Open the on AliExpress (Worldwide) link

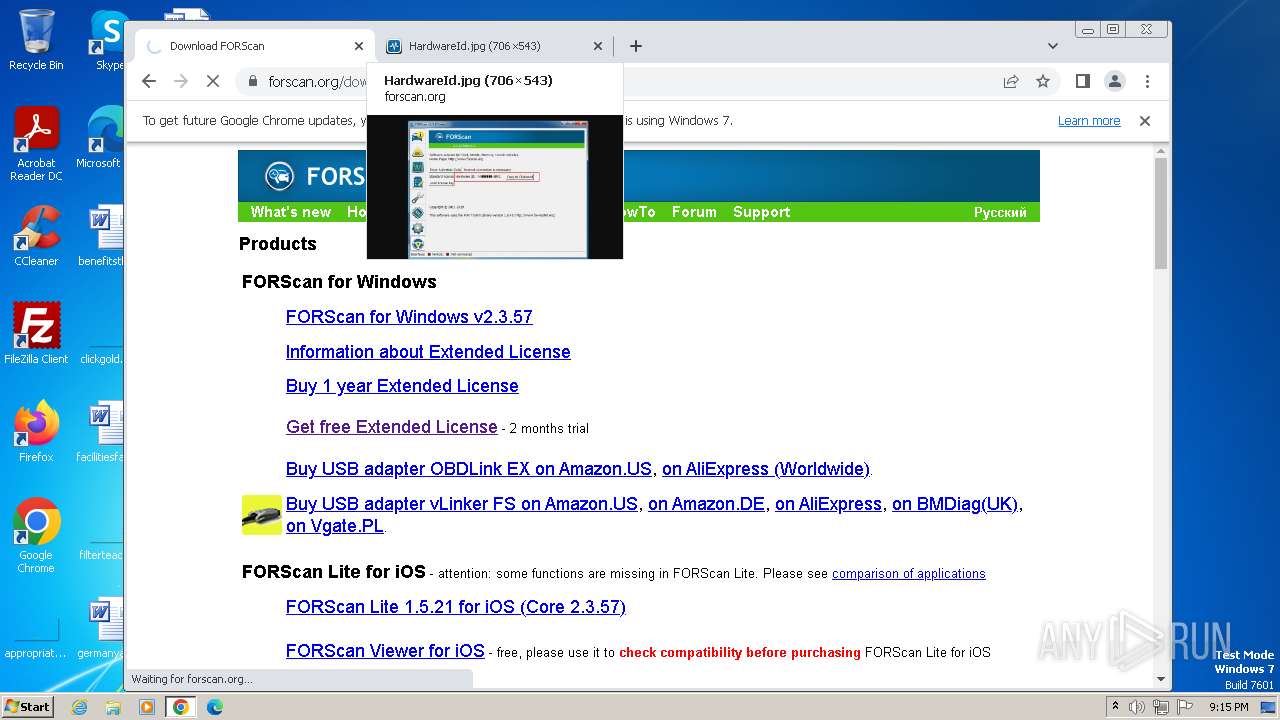[766, 469]
